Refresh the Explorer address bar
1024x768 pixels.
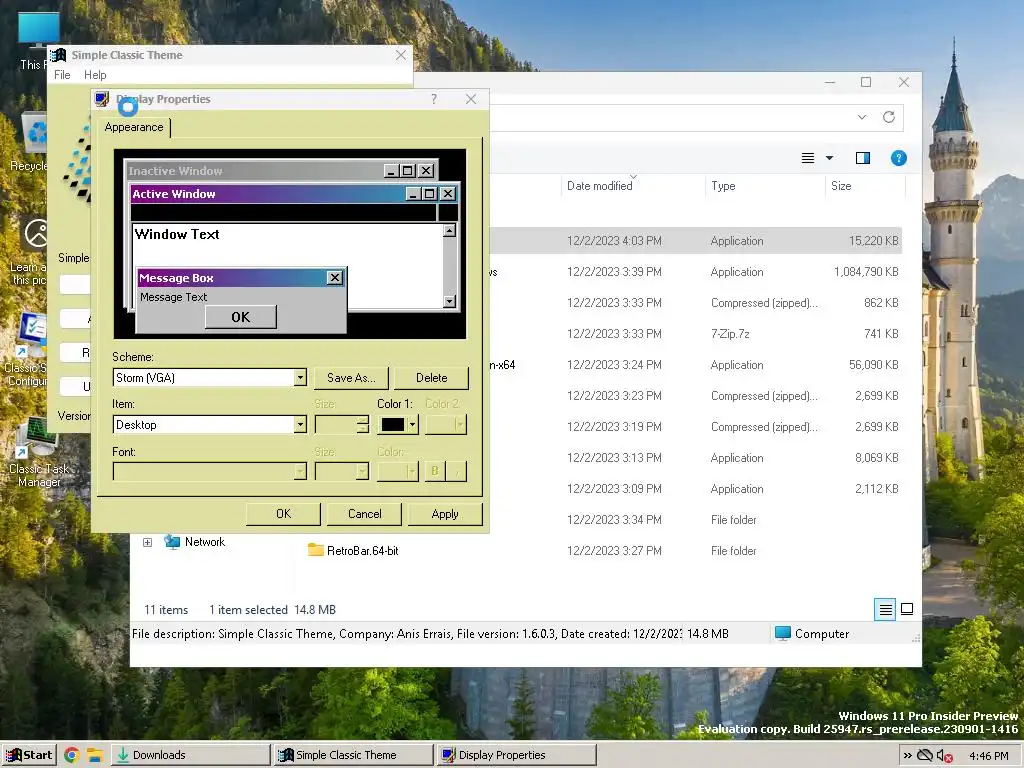click(x=889, y=117)
